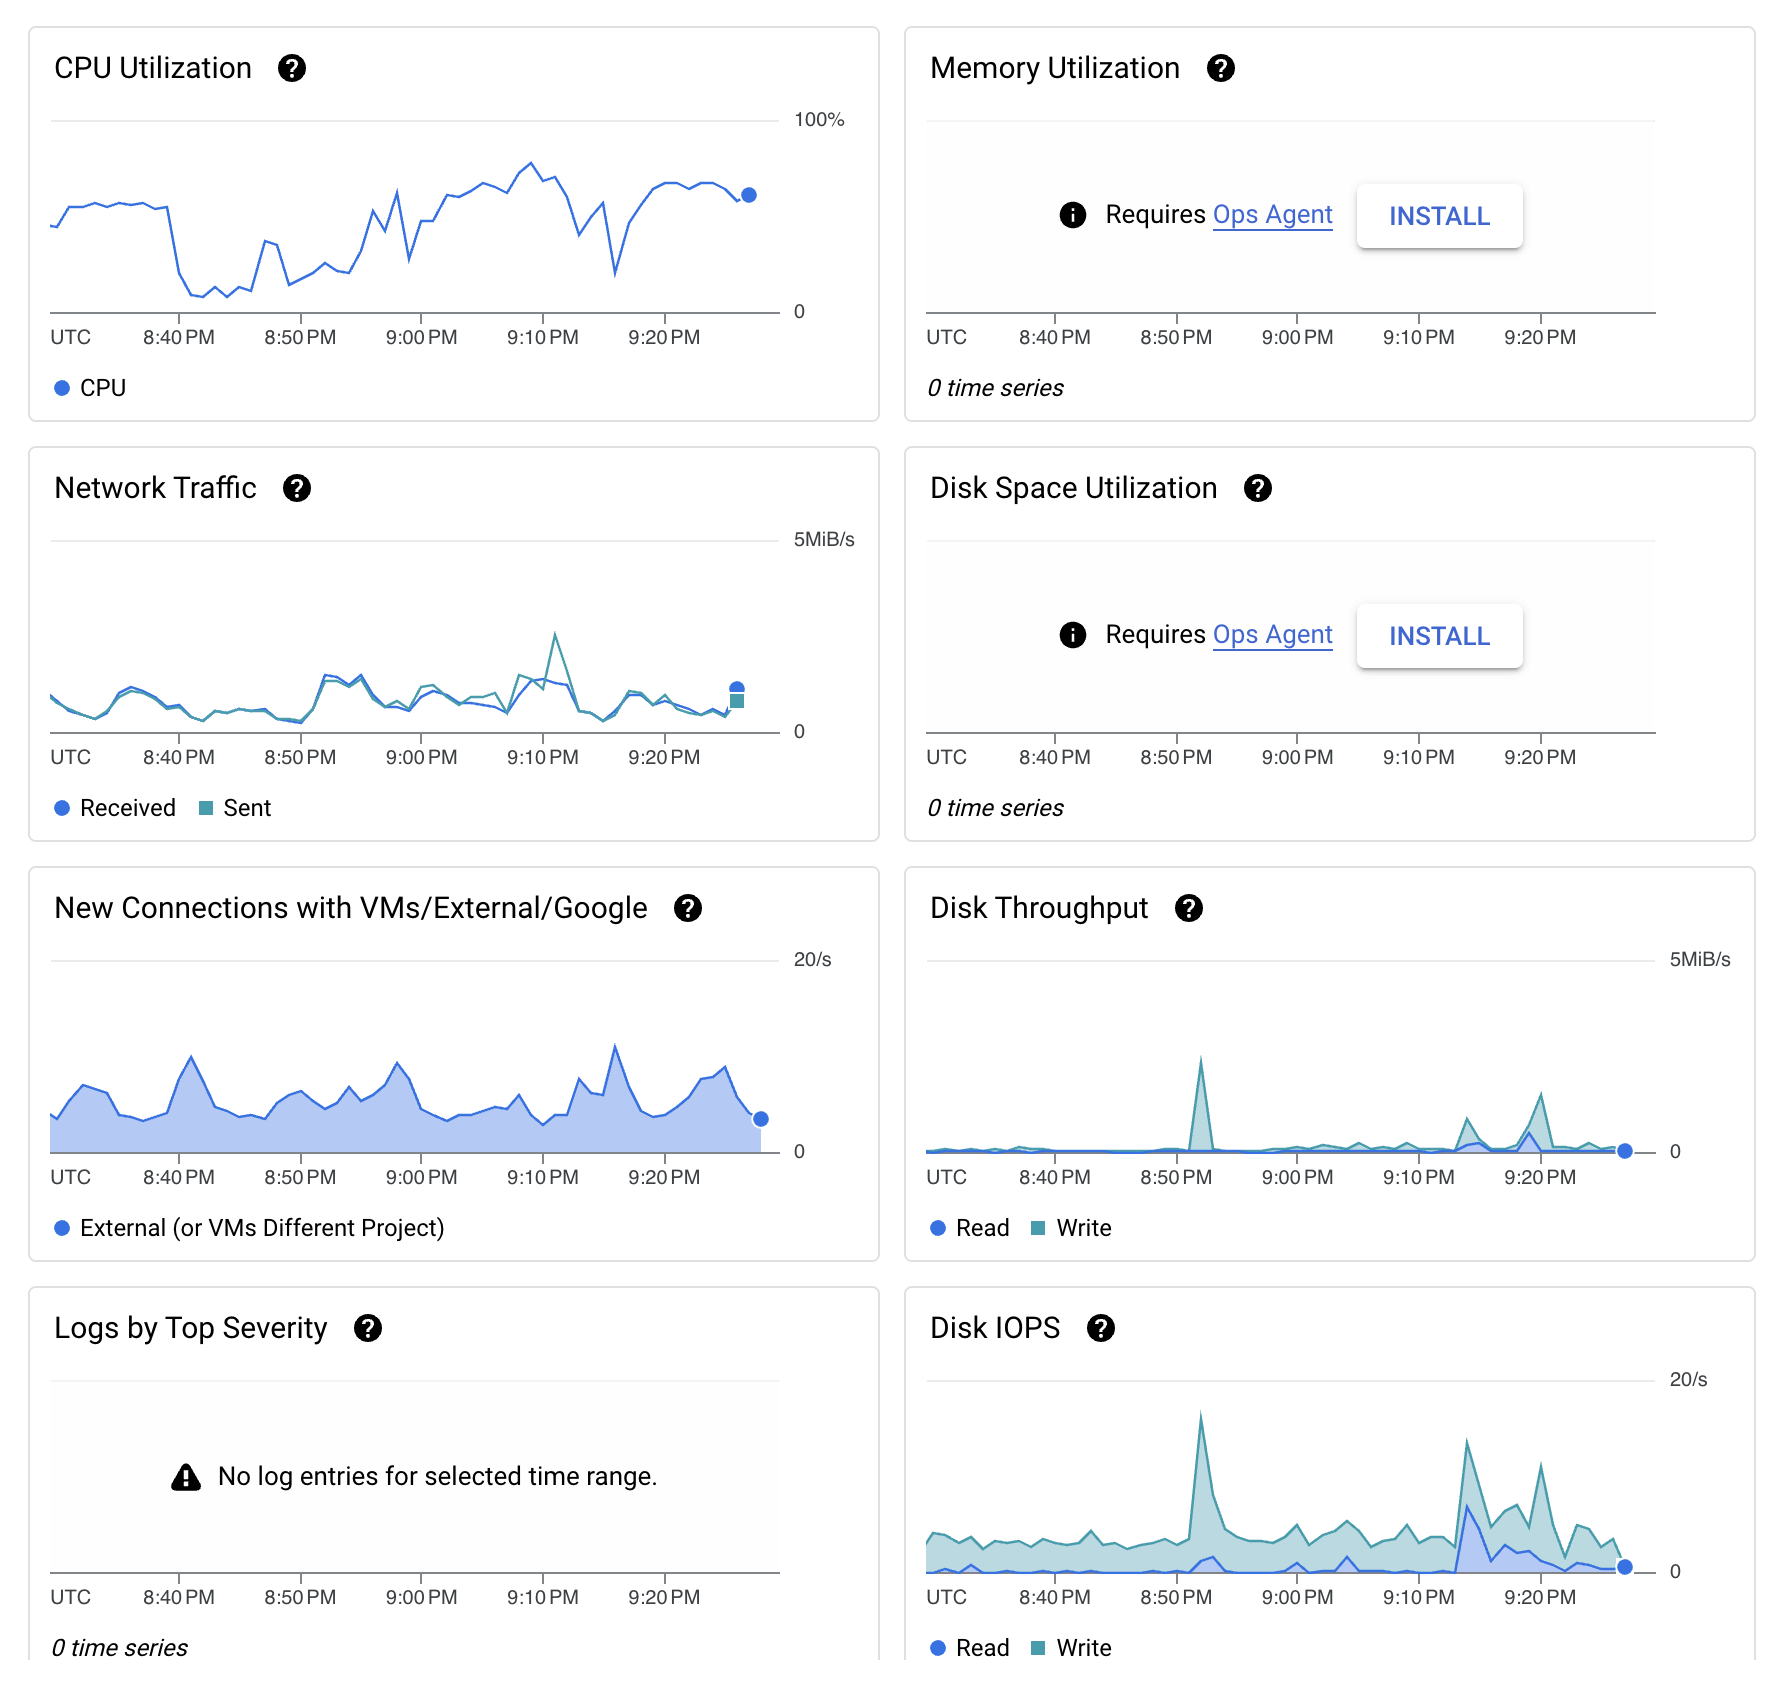Click latest data point on New Connections chart

(761, 1119)
